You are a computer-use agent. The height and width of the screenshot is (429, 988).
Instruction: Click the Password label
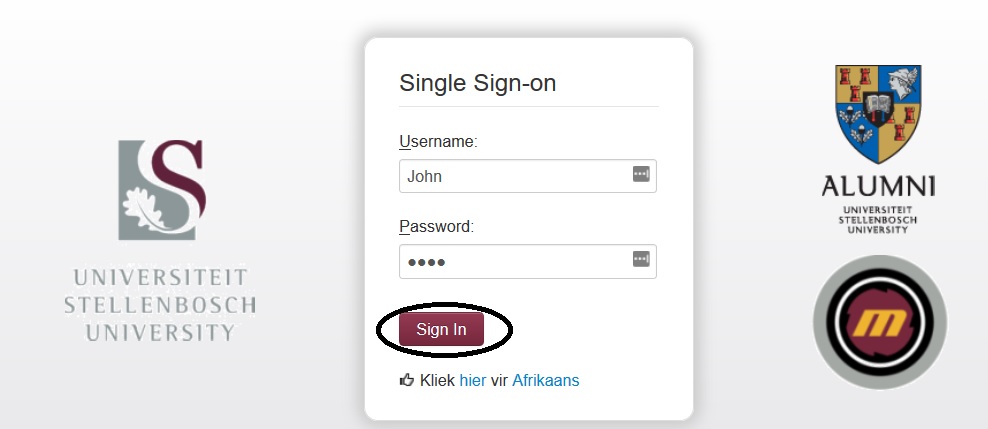(x=436, y=226)
